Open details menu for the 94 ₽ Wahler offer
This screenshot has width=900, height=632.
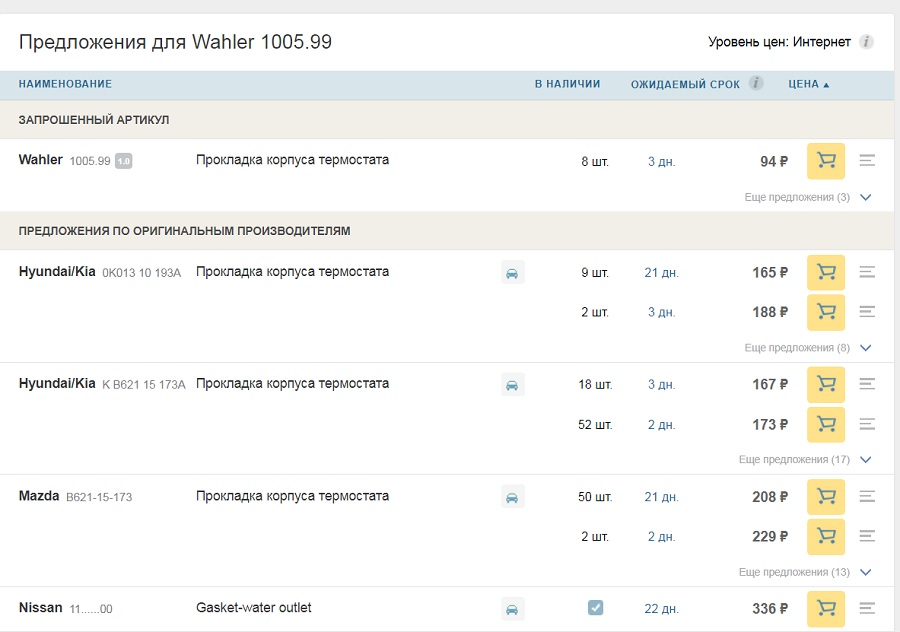(x=867, y=160)
